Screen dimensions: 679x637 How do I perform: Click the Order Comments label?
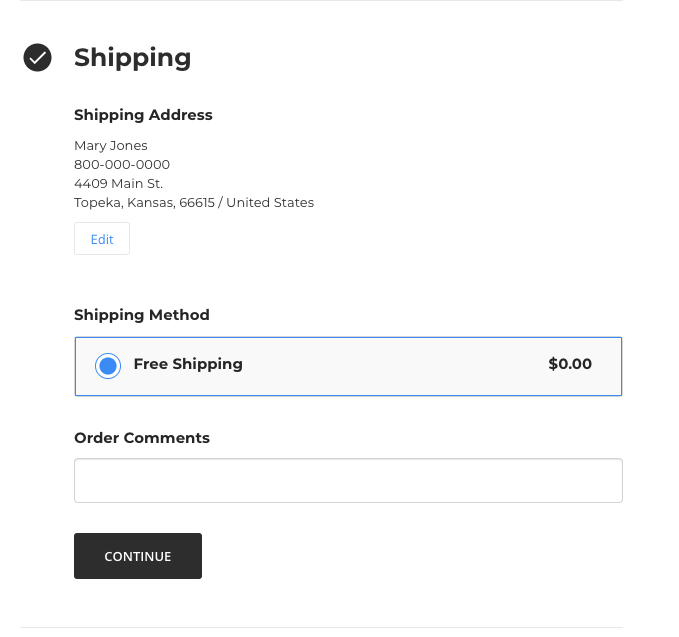point(142,438)
